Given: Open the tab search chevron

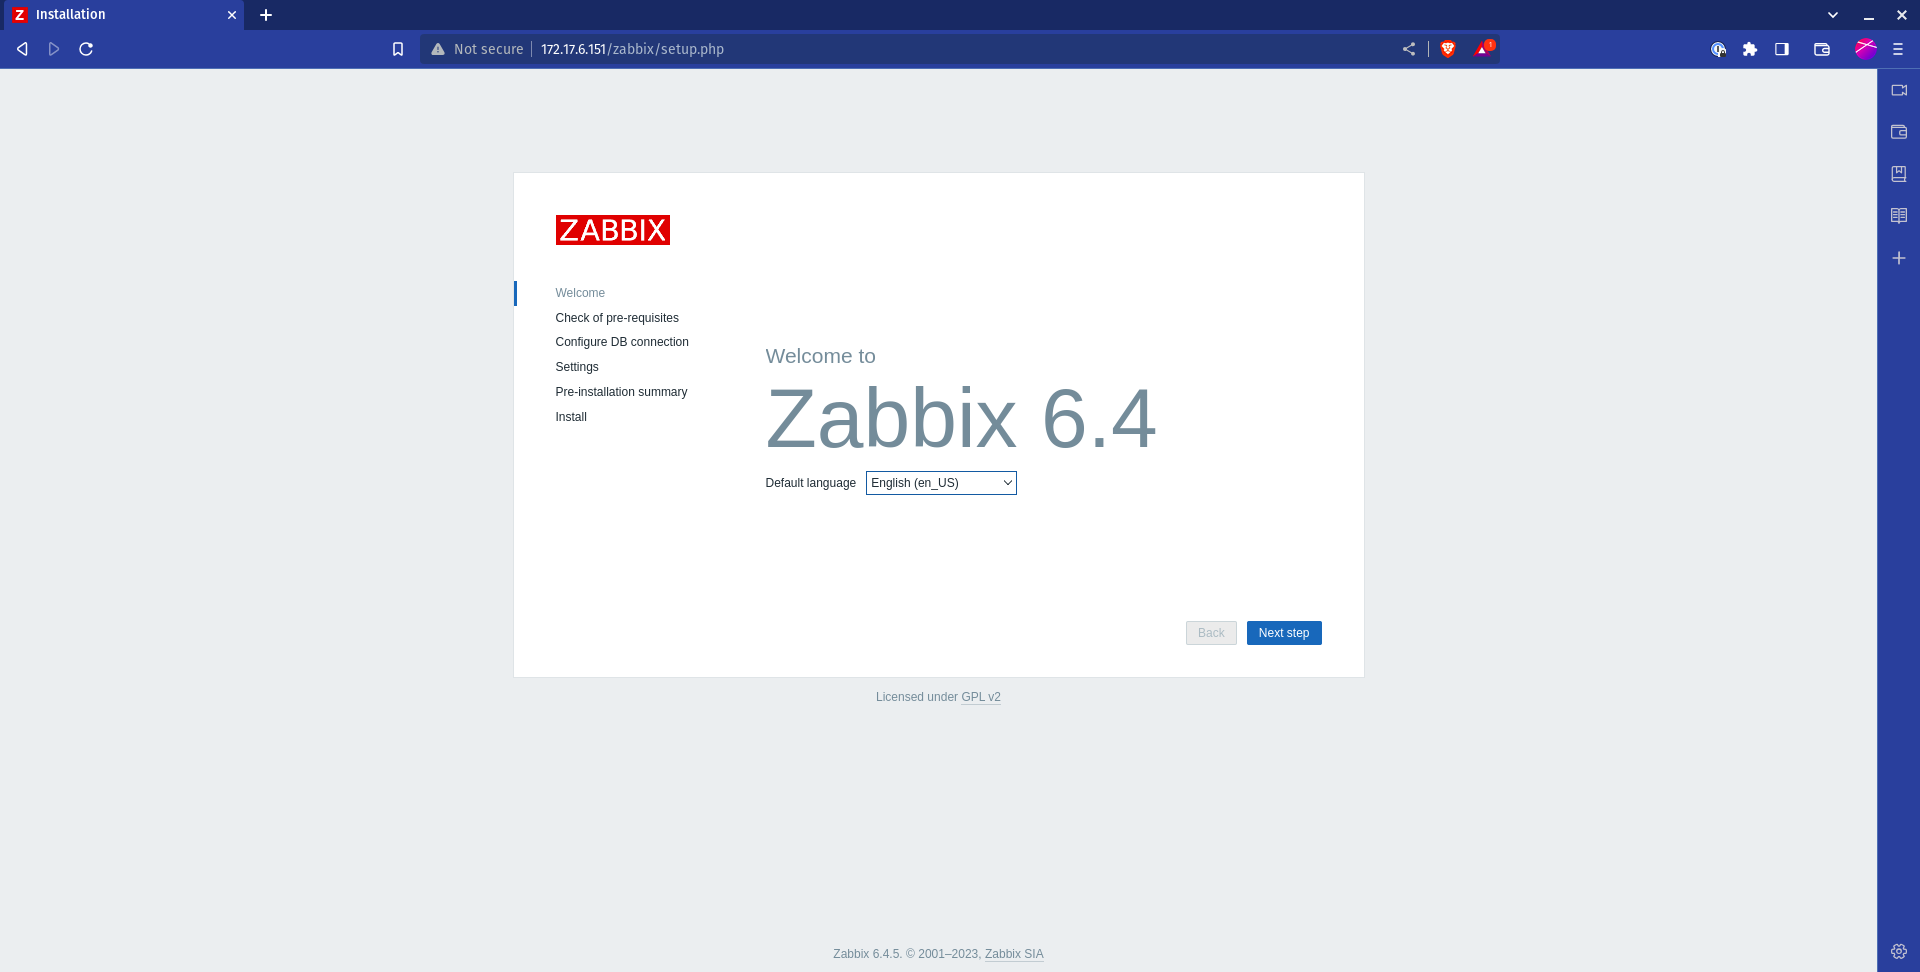Looking at the screenshot, I should click(x=1833, y=15).
